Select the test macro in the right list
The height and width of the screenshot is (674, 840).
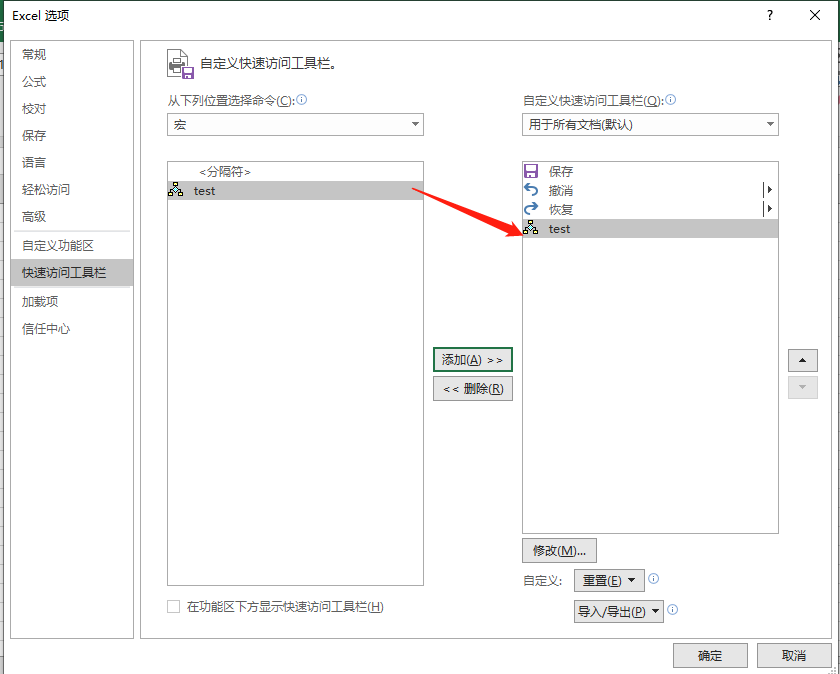560,228
